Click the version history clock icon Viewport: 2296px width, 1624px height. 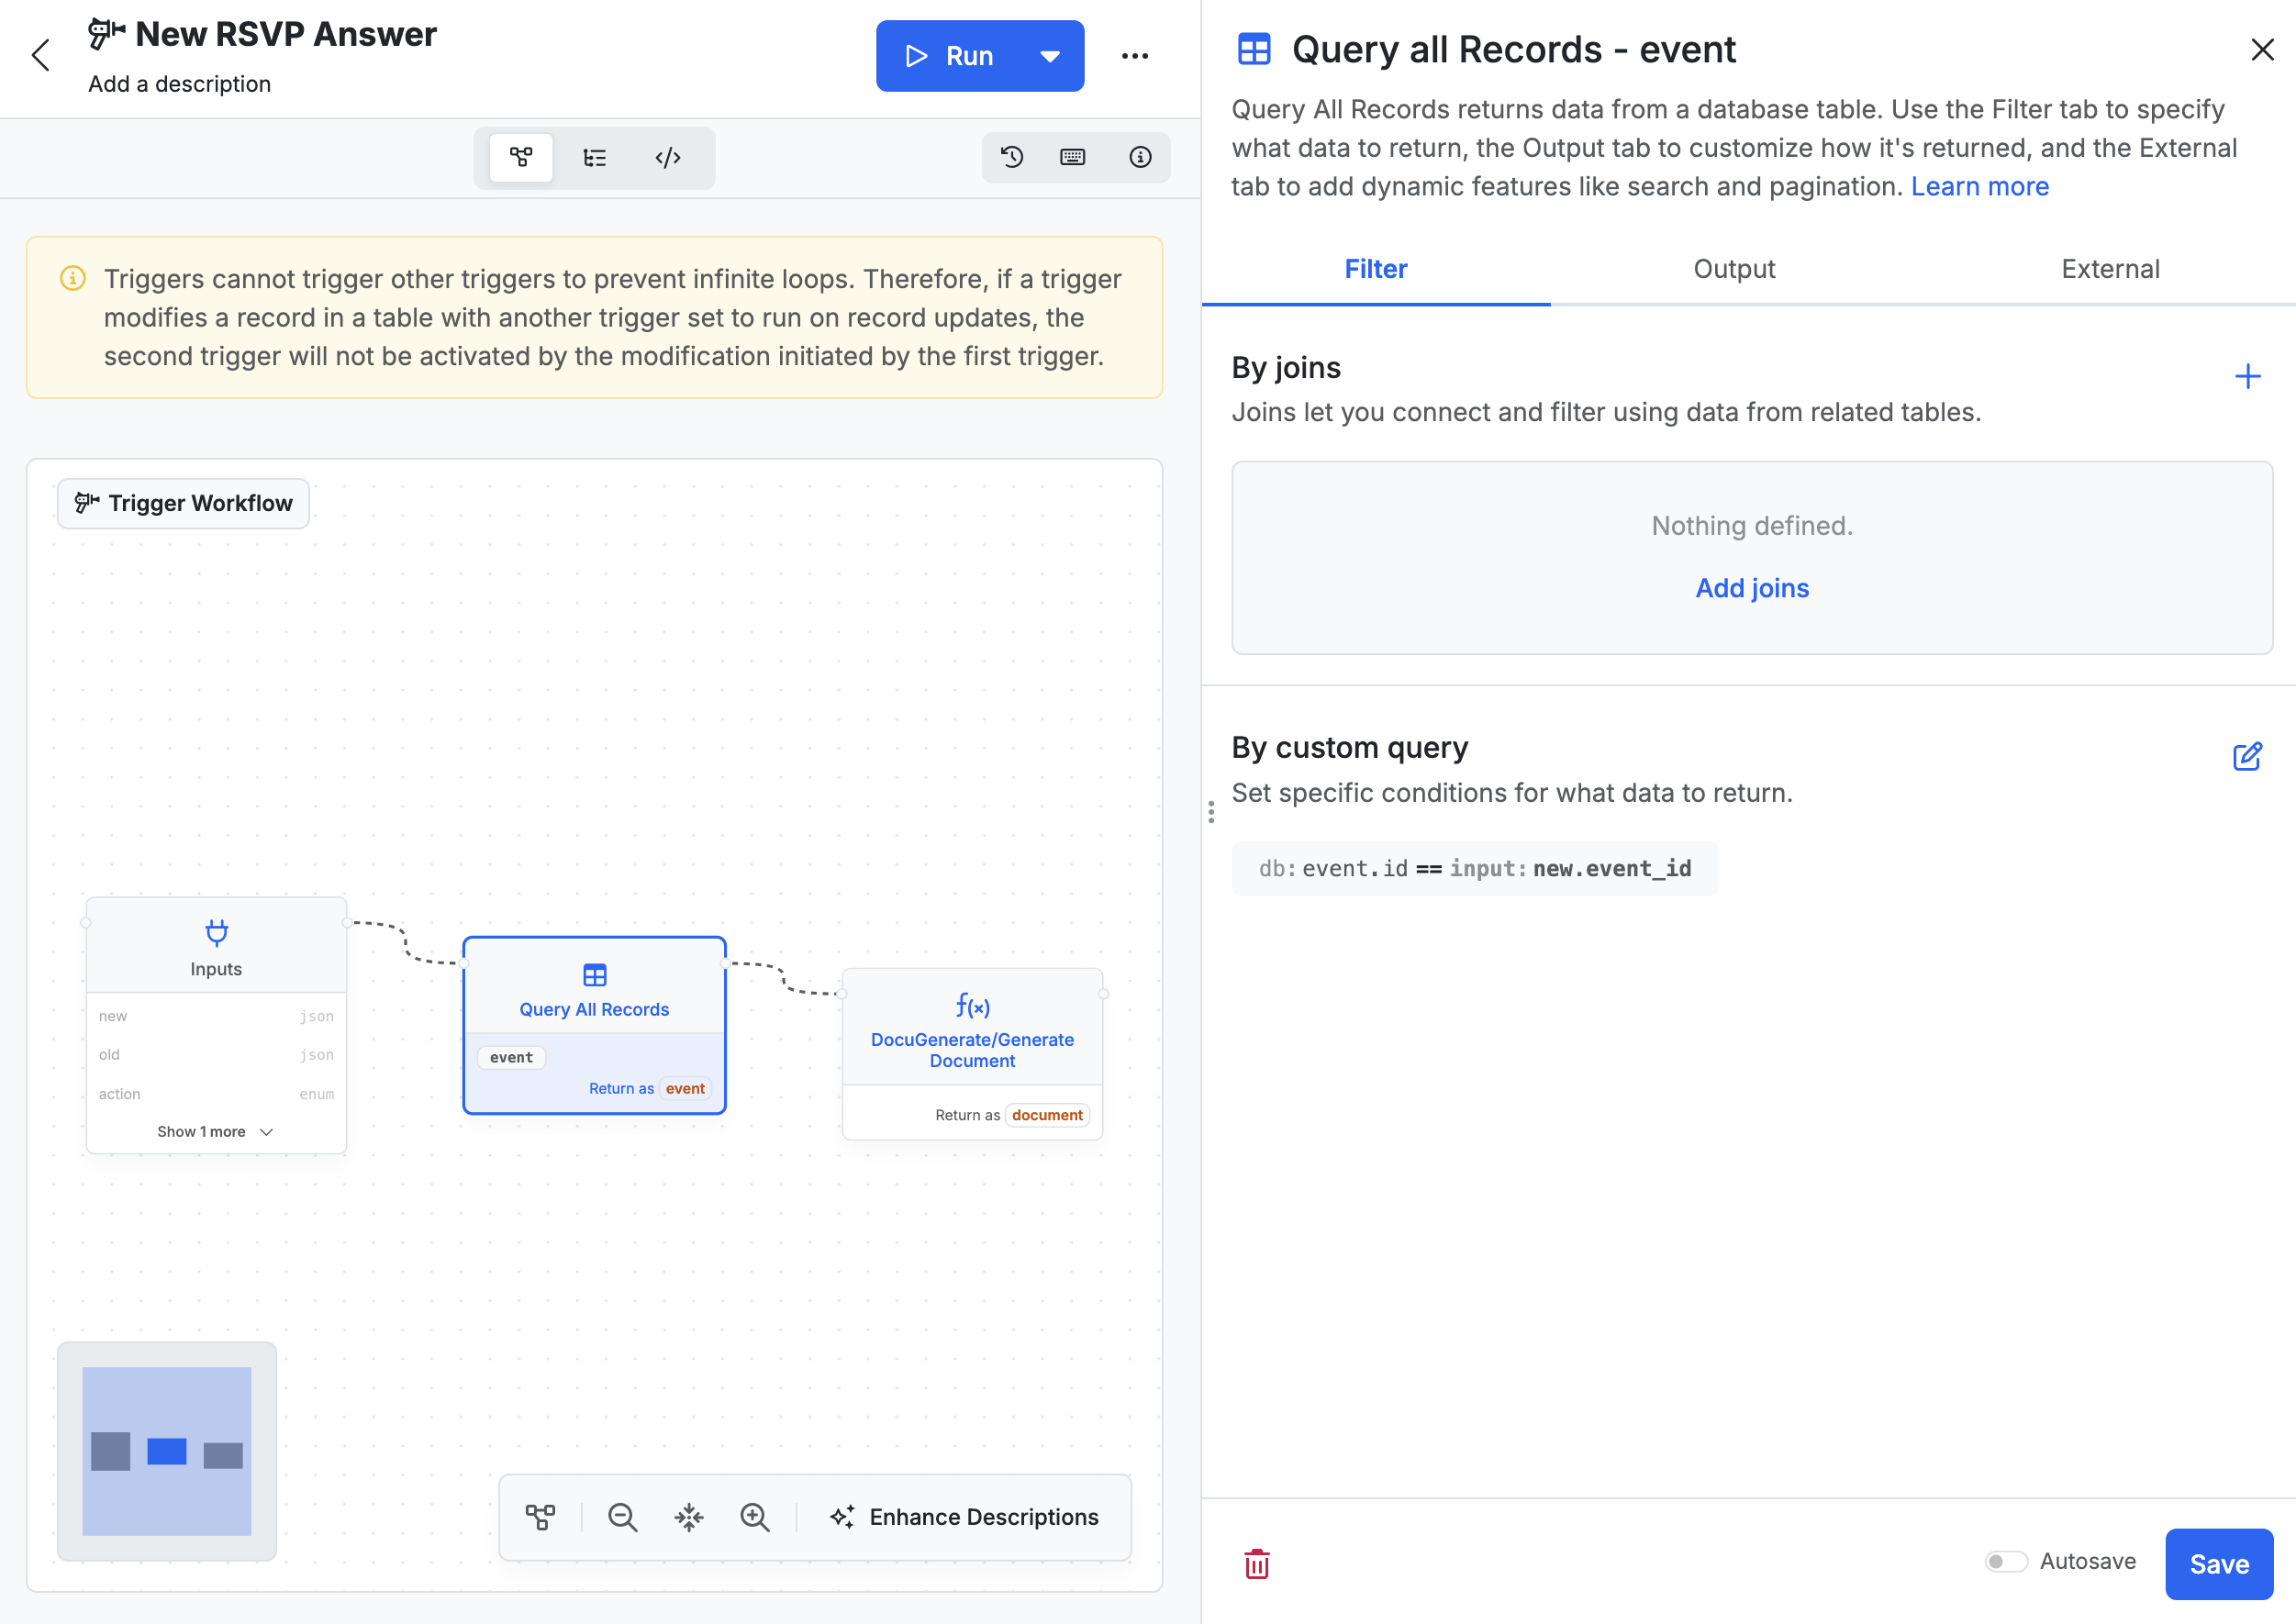point(1012,157)
